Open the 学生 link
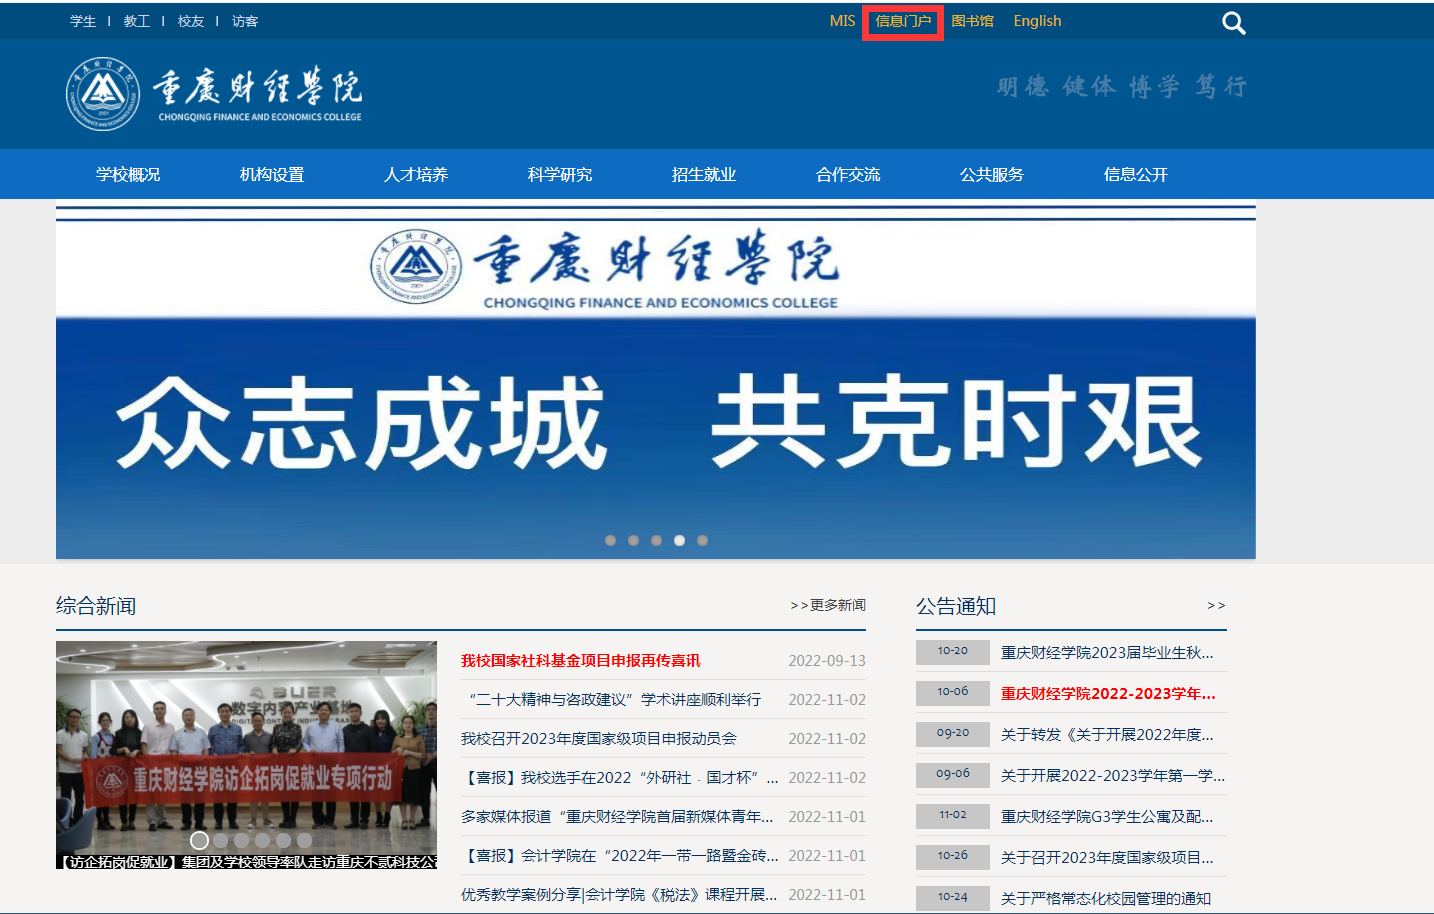 coord(83,21)
